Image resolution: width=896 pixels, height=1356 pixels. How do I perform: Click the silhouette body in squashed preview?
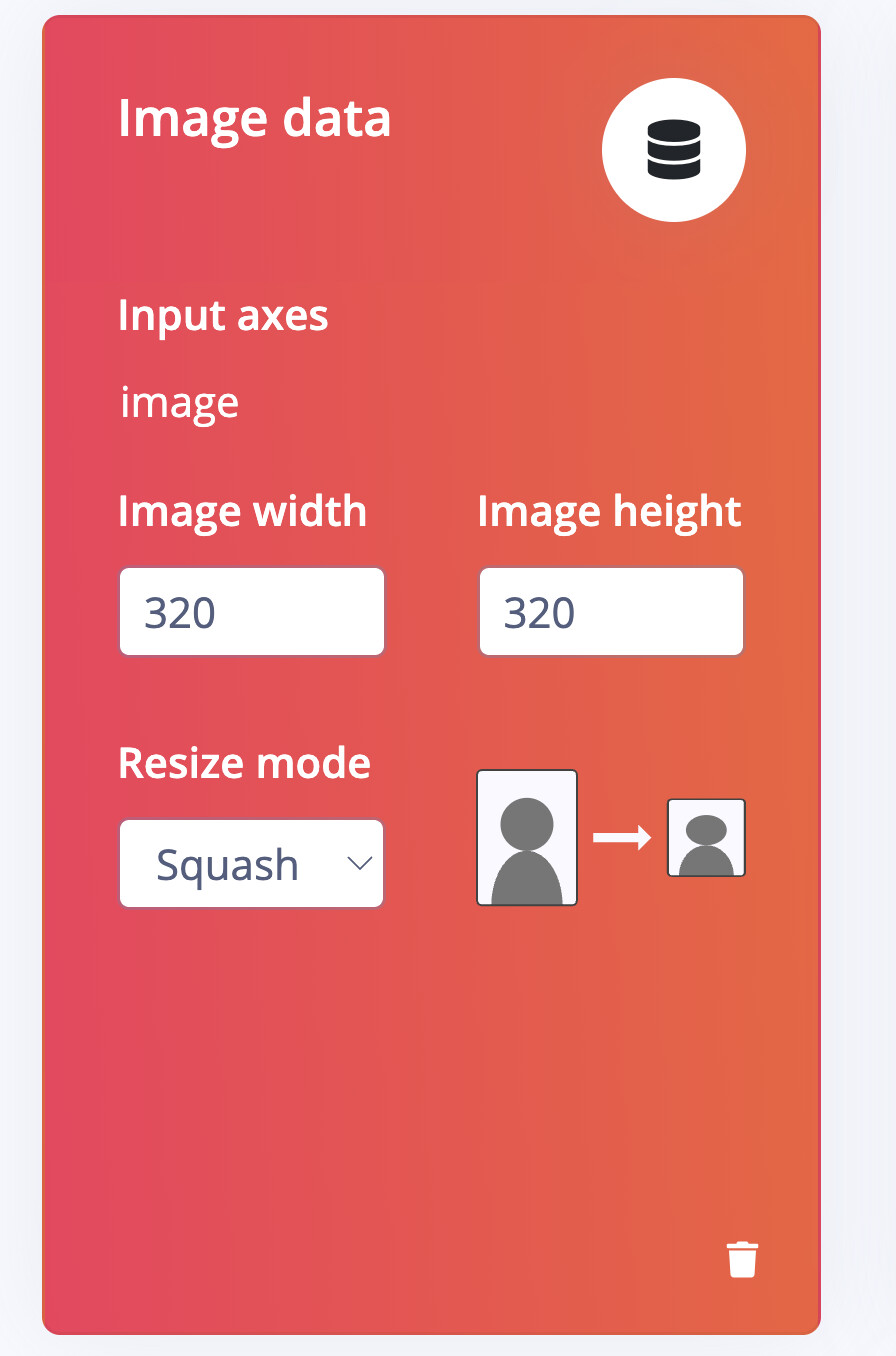tap(707, 862)
